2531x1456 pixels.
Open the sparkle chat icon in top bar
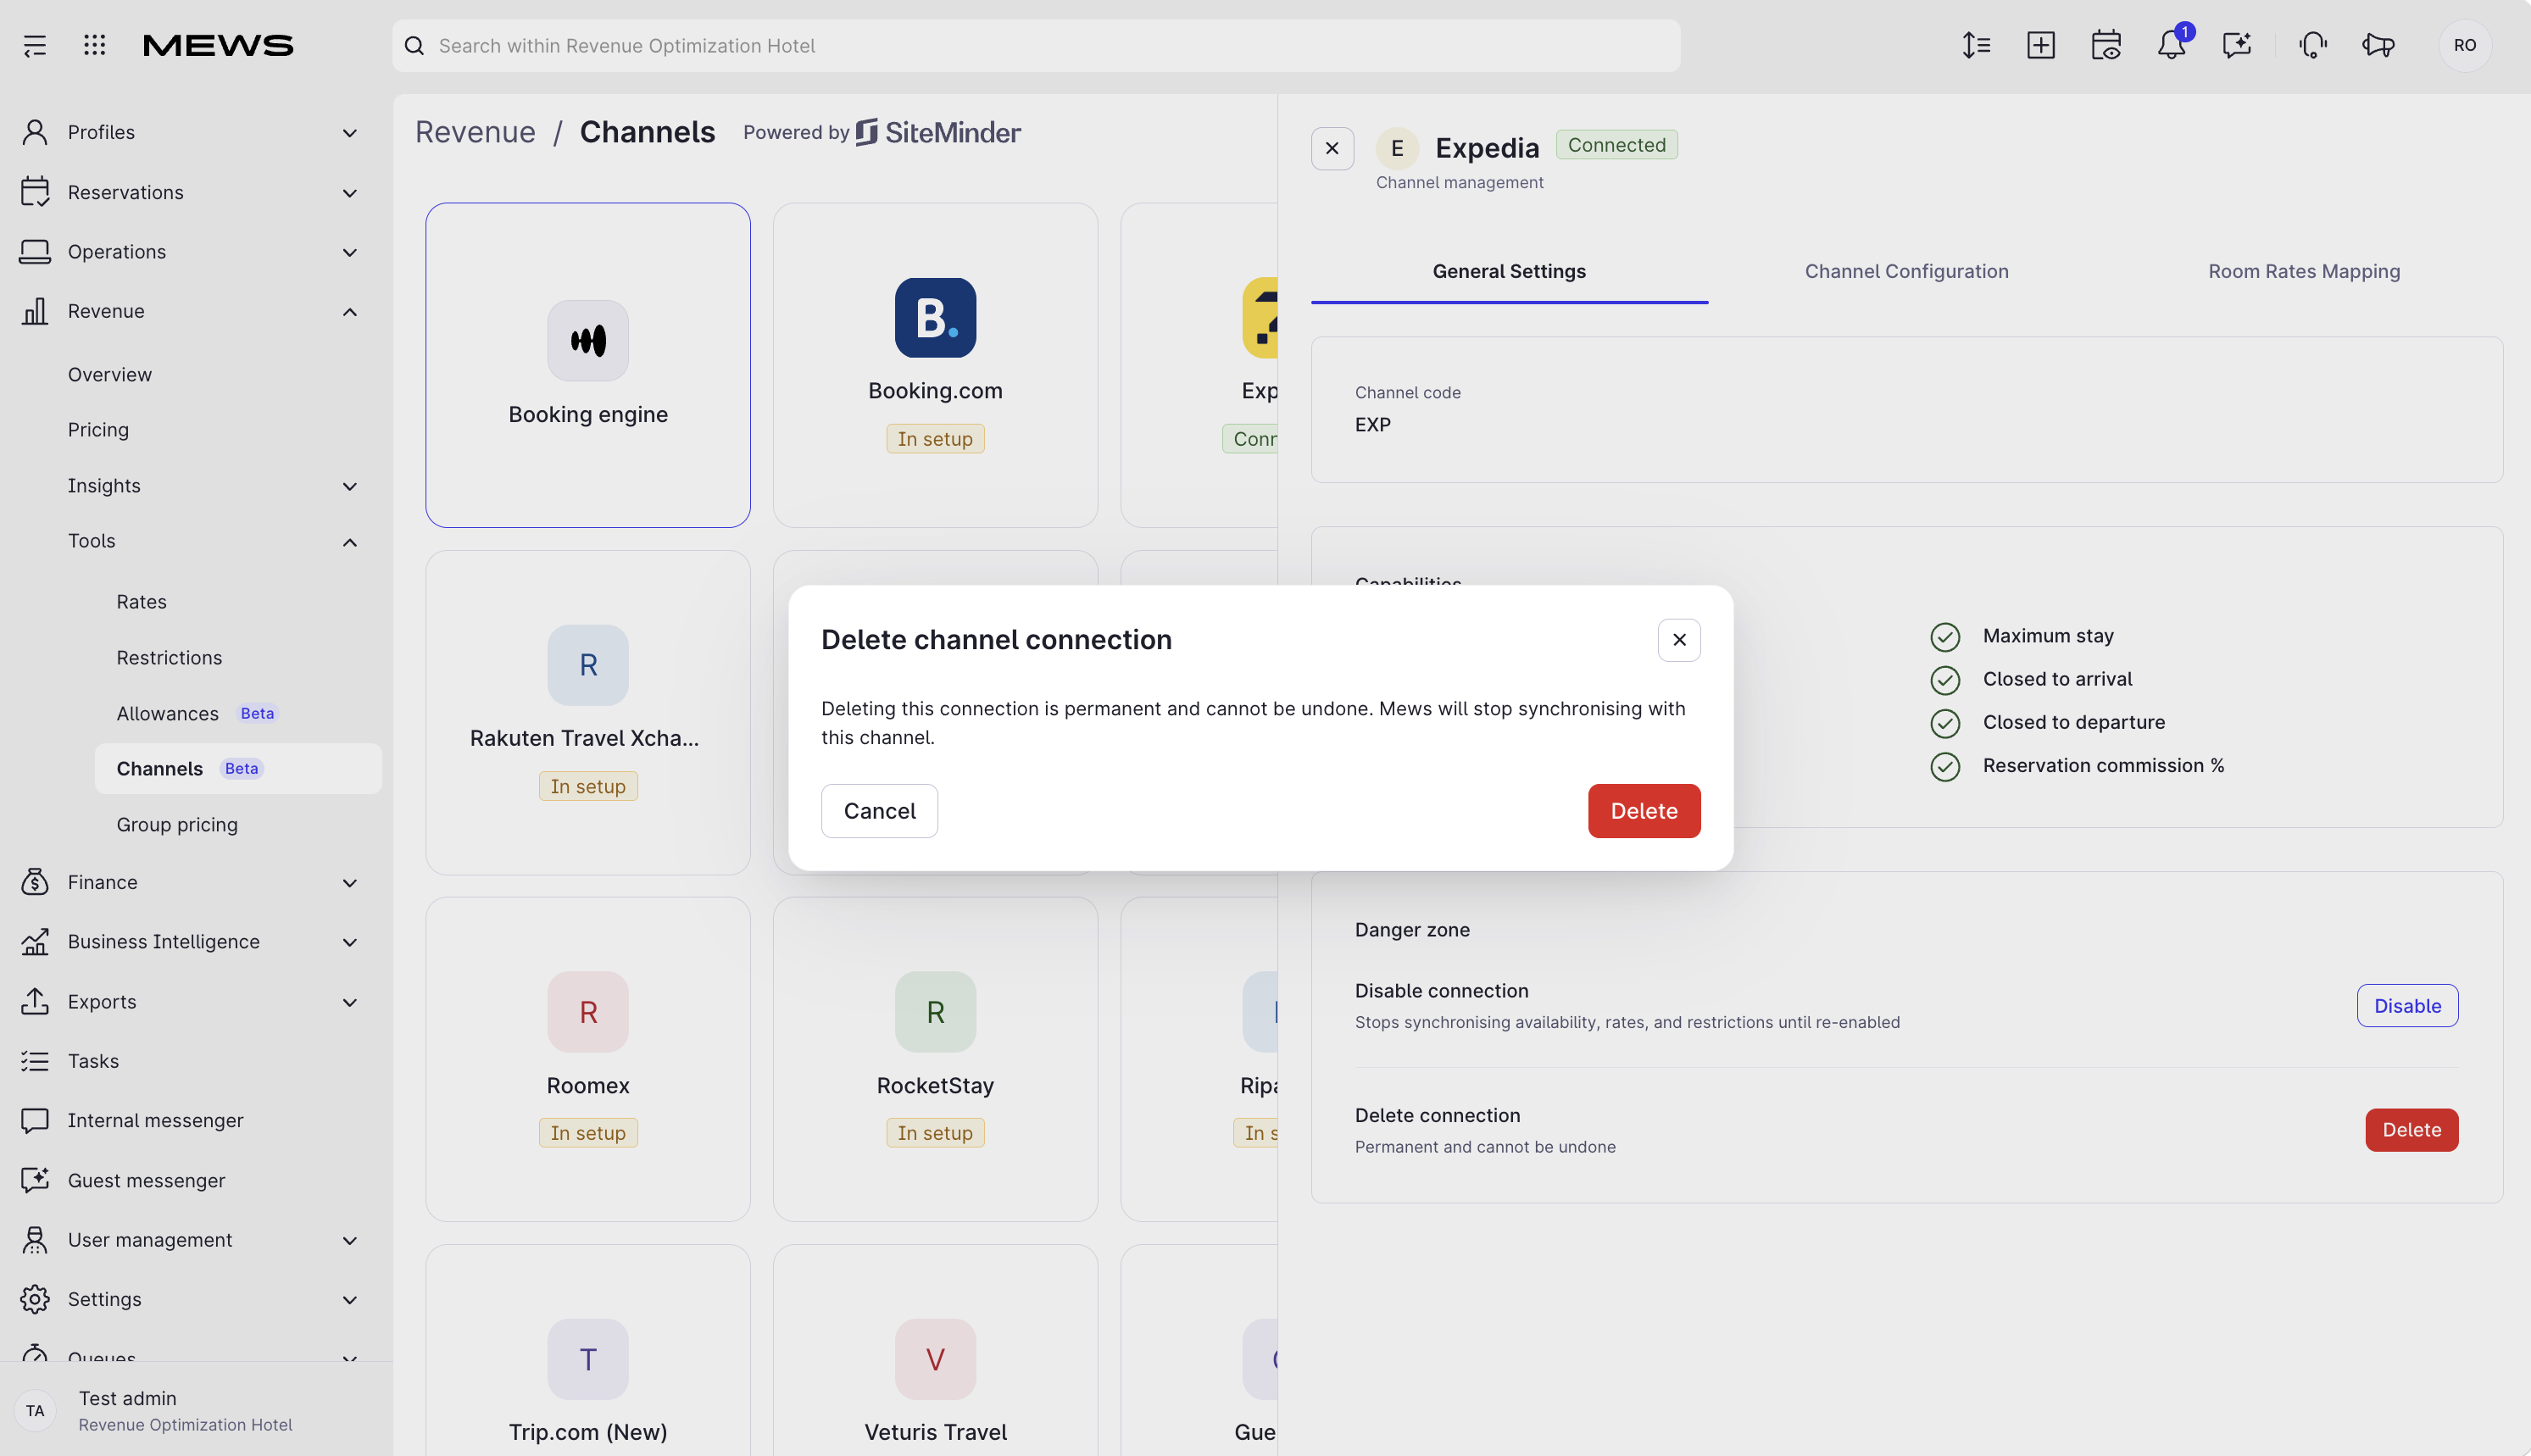coord(2236,45)
